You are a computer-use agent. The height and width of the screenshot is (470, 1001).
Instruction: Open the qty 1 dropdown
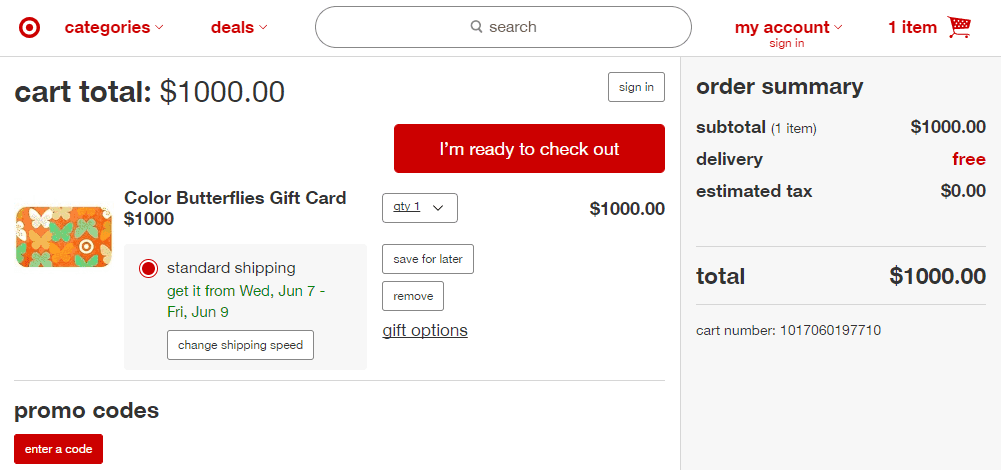click(x=419, y=207)
